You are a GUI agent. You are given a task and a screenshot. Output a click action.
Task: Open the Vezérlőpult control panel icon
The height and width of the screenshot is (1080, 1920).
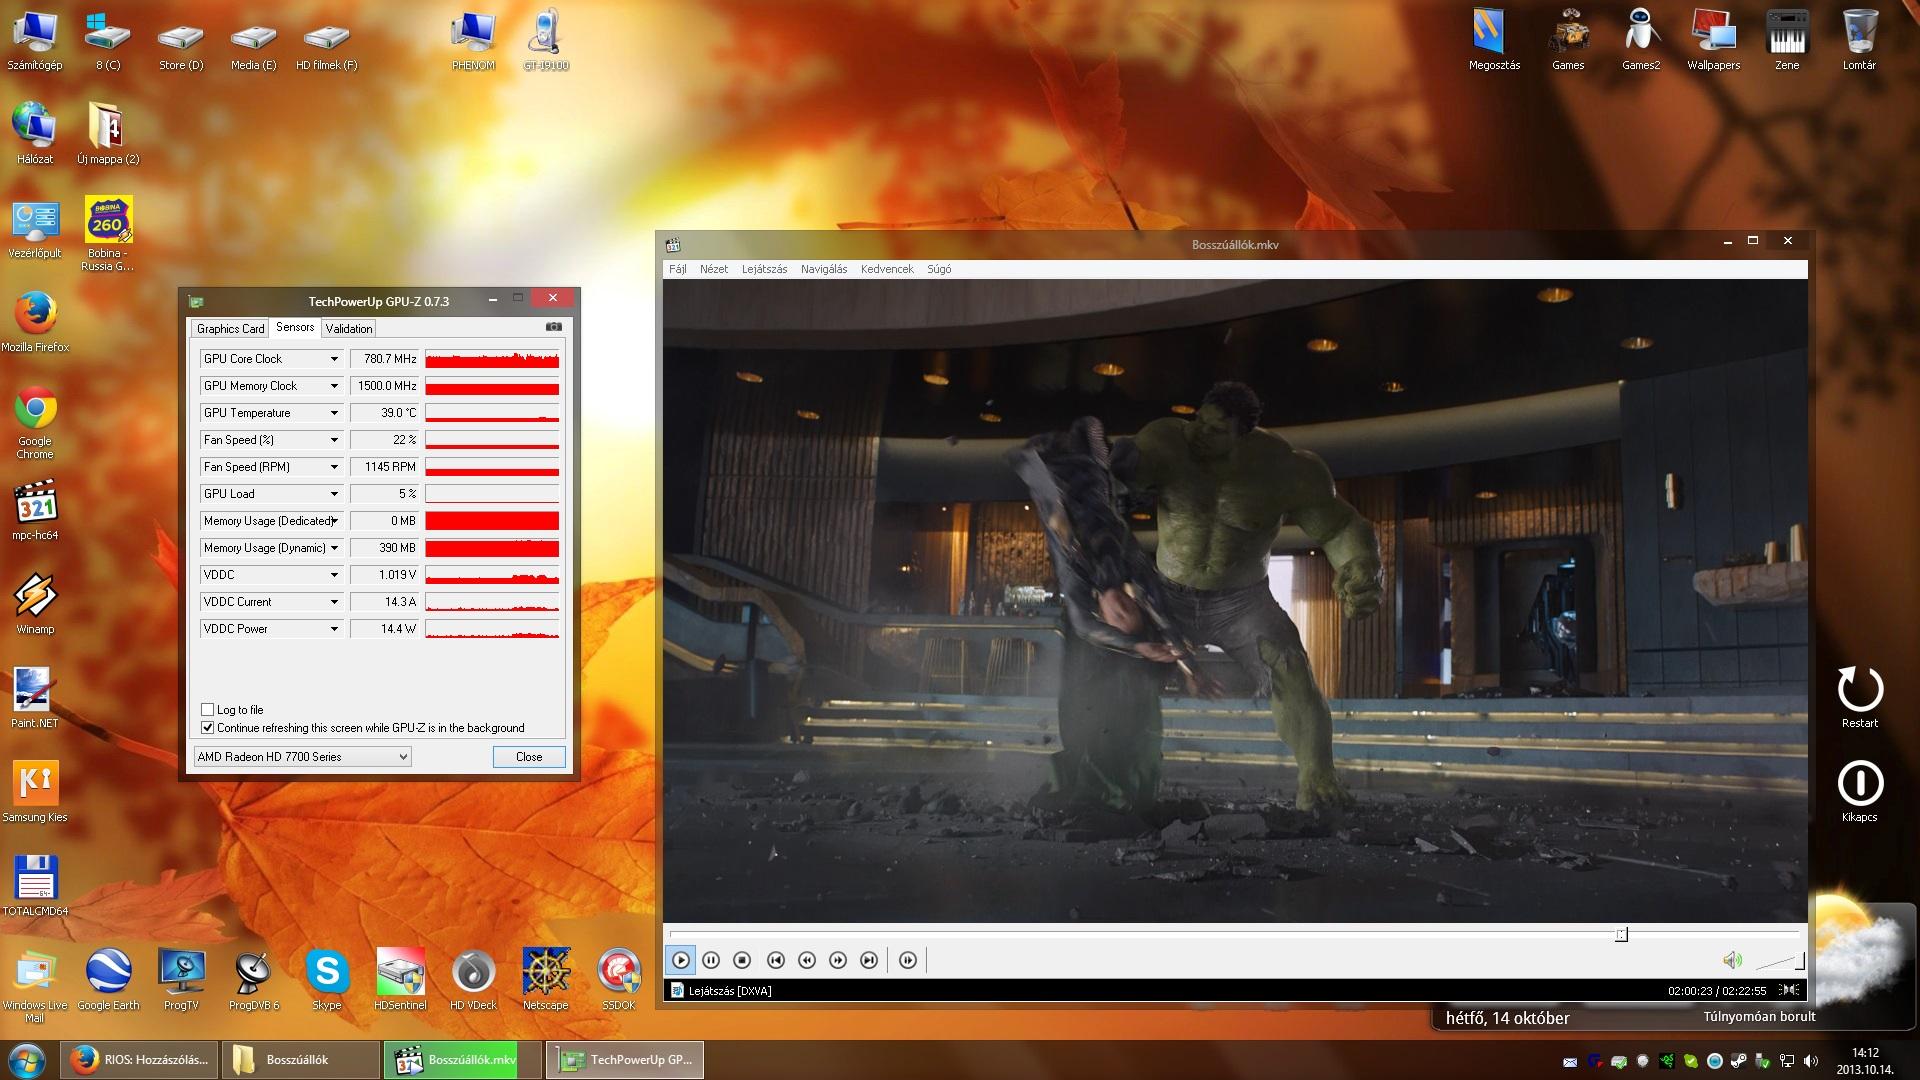pos(35,229)
